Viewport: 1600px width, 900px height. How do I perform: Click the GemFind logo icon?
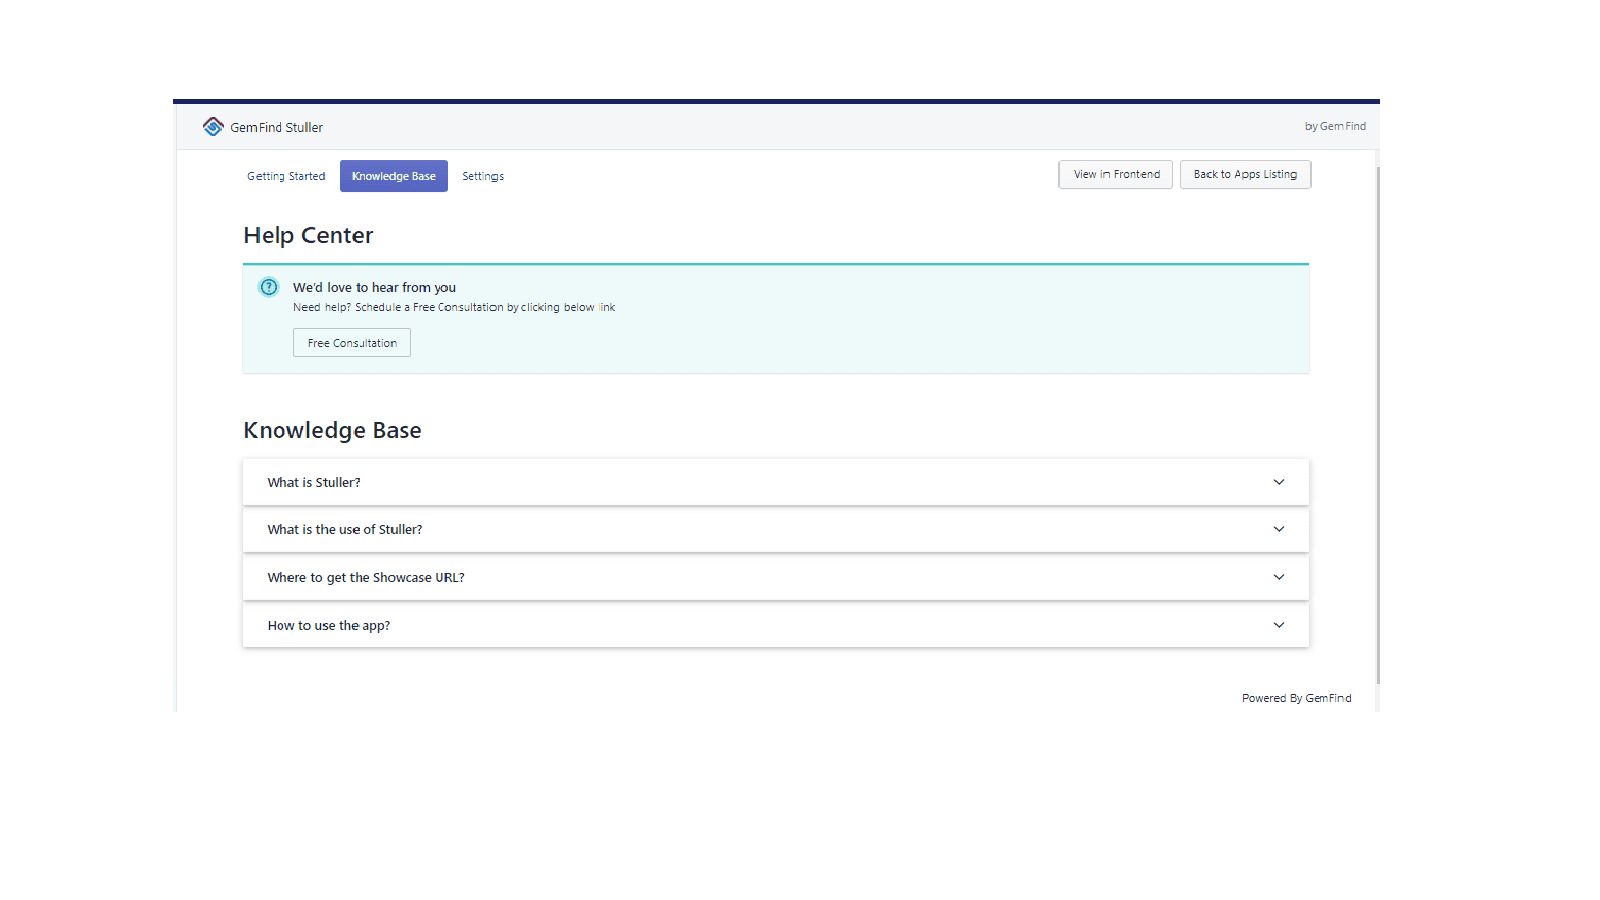[x=213, y=126]
